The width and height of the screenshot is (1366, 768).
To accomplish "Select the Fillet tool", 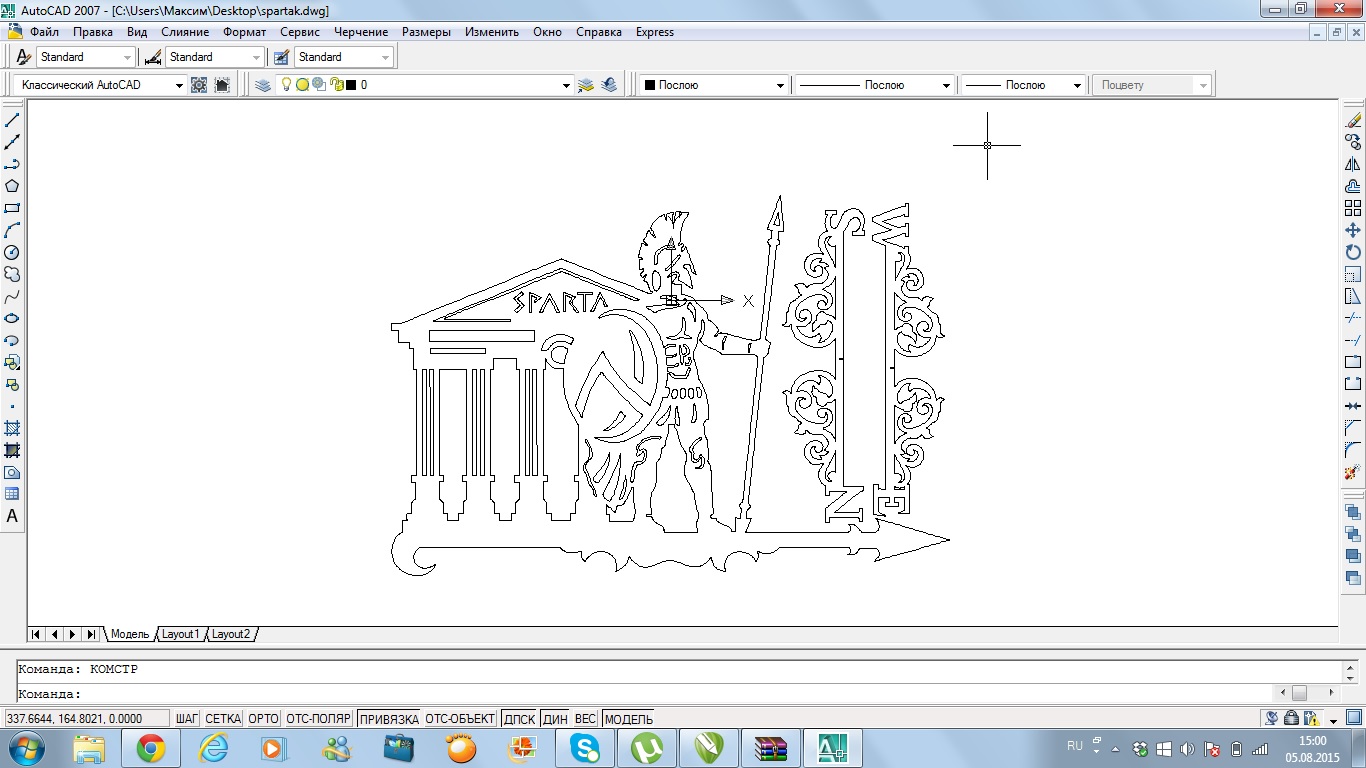I will click(x=1353, y=449).
